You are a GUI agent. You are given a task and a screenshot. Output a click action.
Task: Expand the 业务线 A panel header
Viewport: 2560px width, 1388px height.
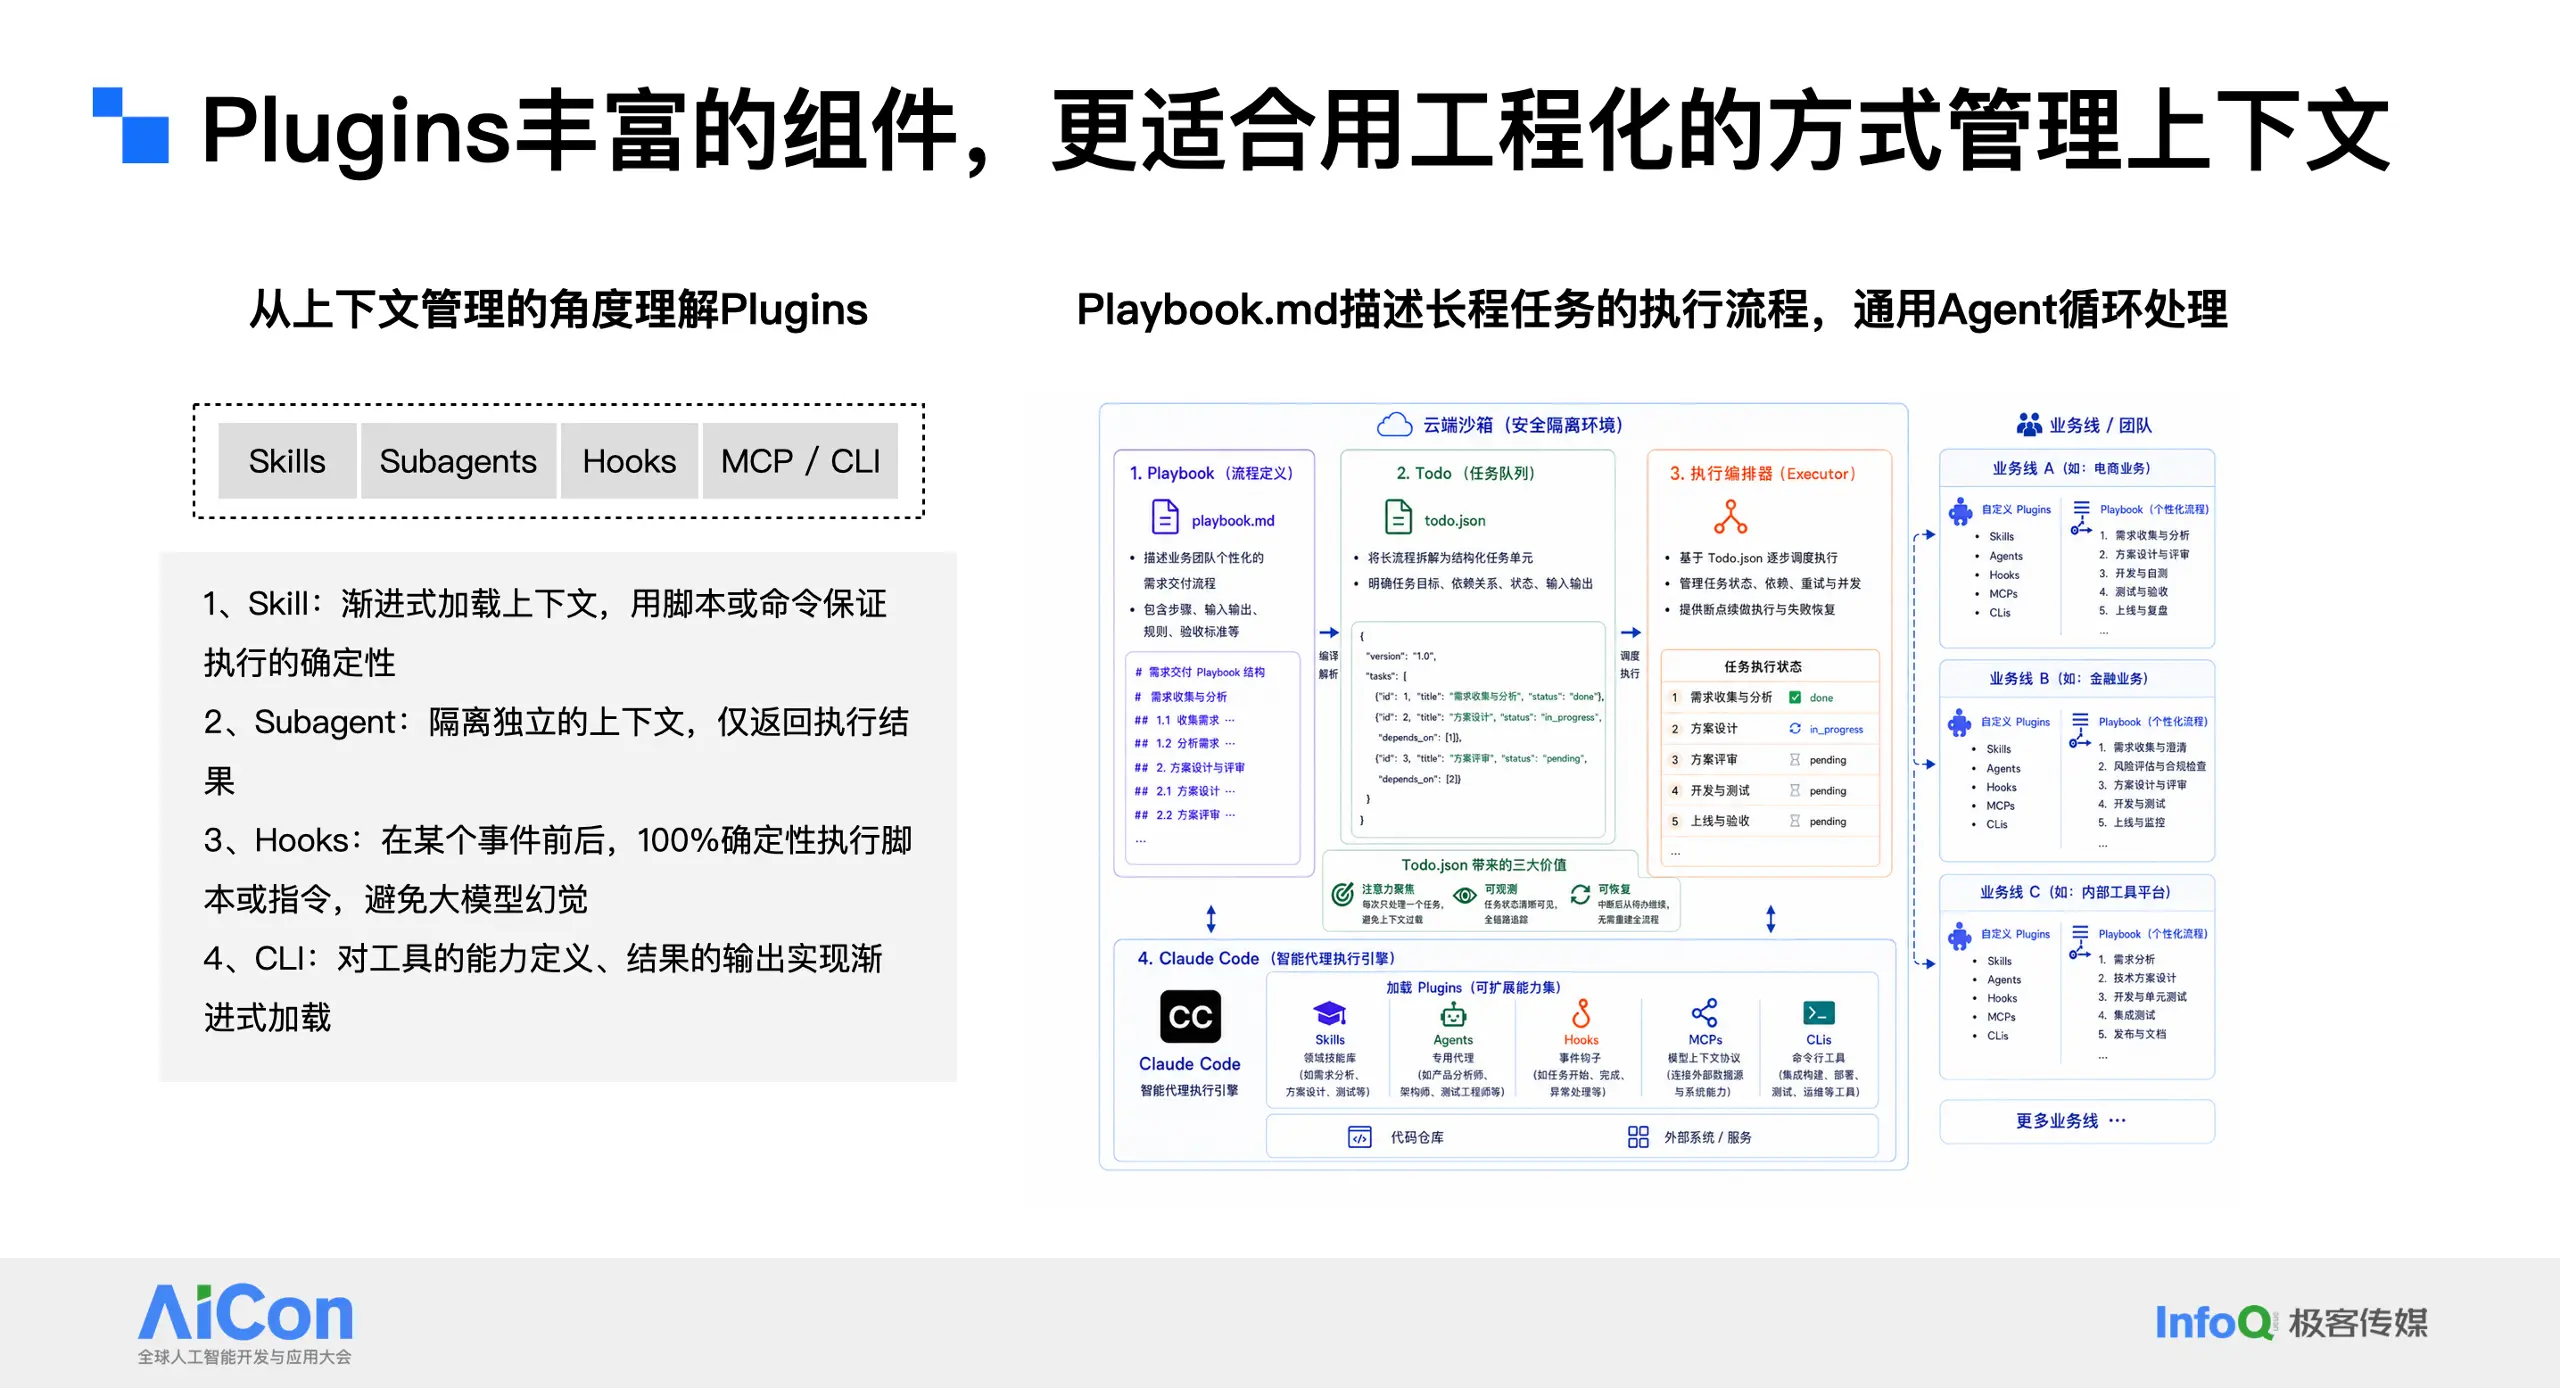[x=2077, y=468]
